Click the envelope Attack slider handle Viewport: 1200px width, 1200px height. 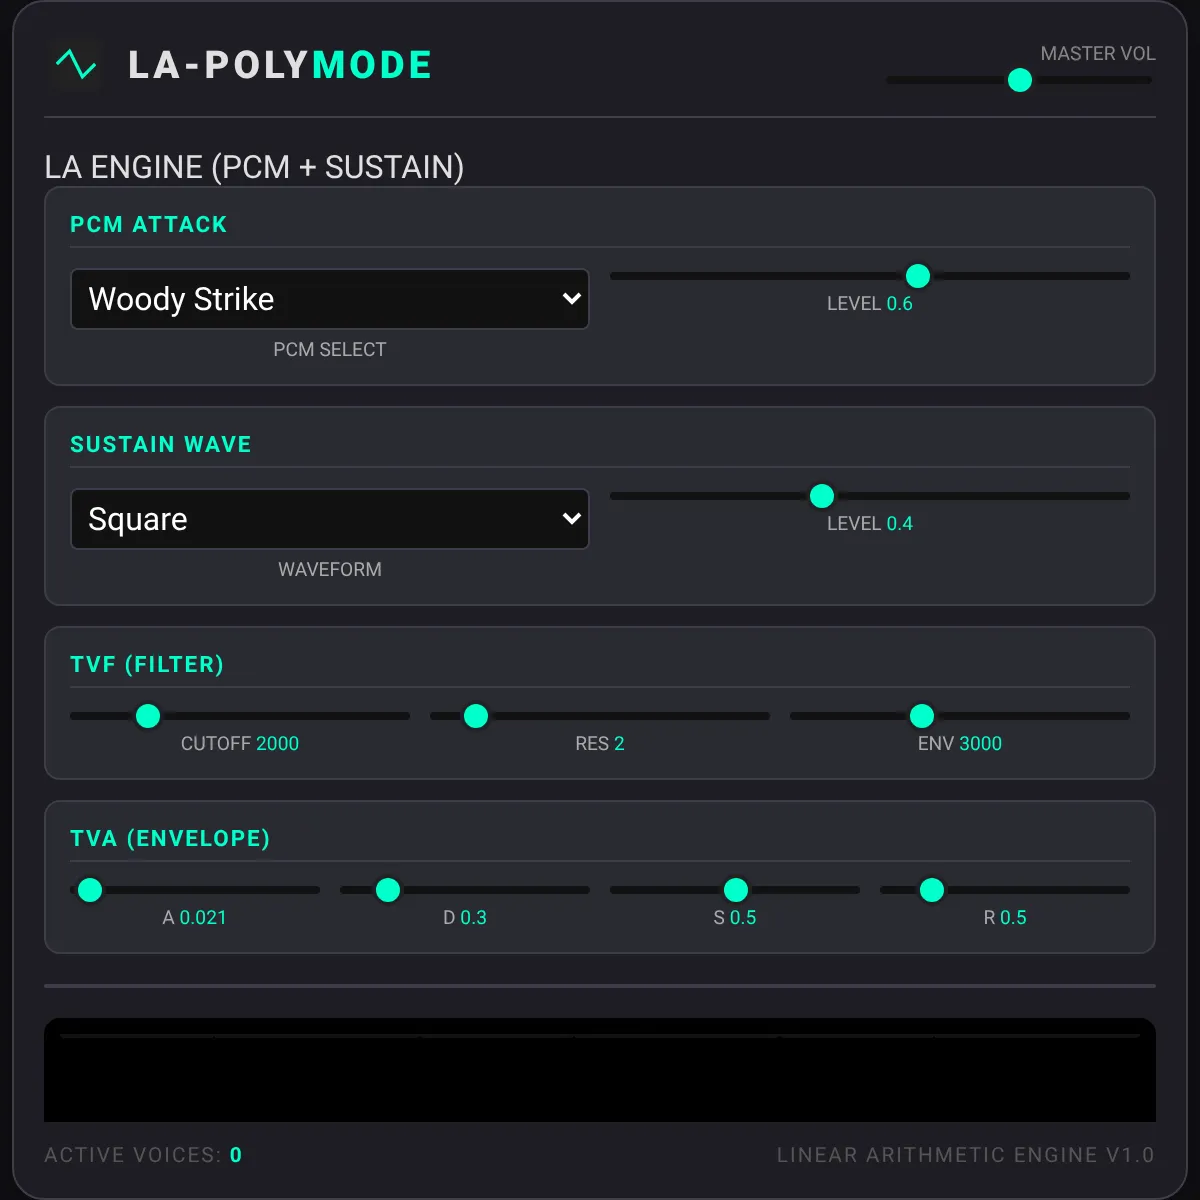pyautogui.click(x=90, y=890)
